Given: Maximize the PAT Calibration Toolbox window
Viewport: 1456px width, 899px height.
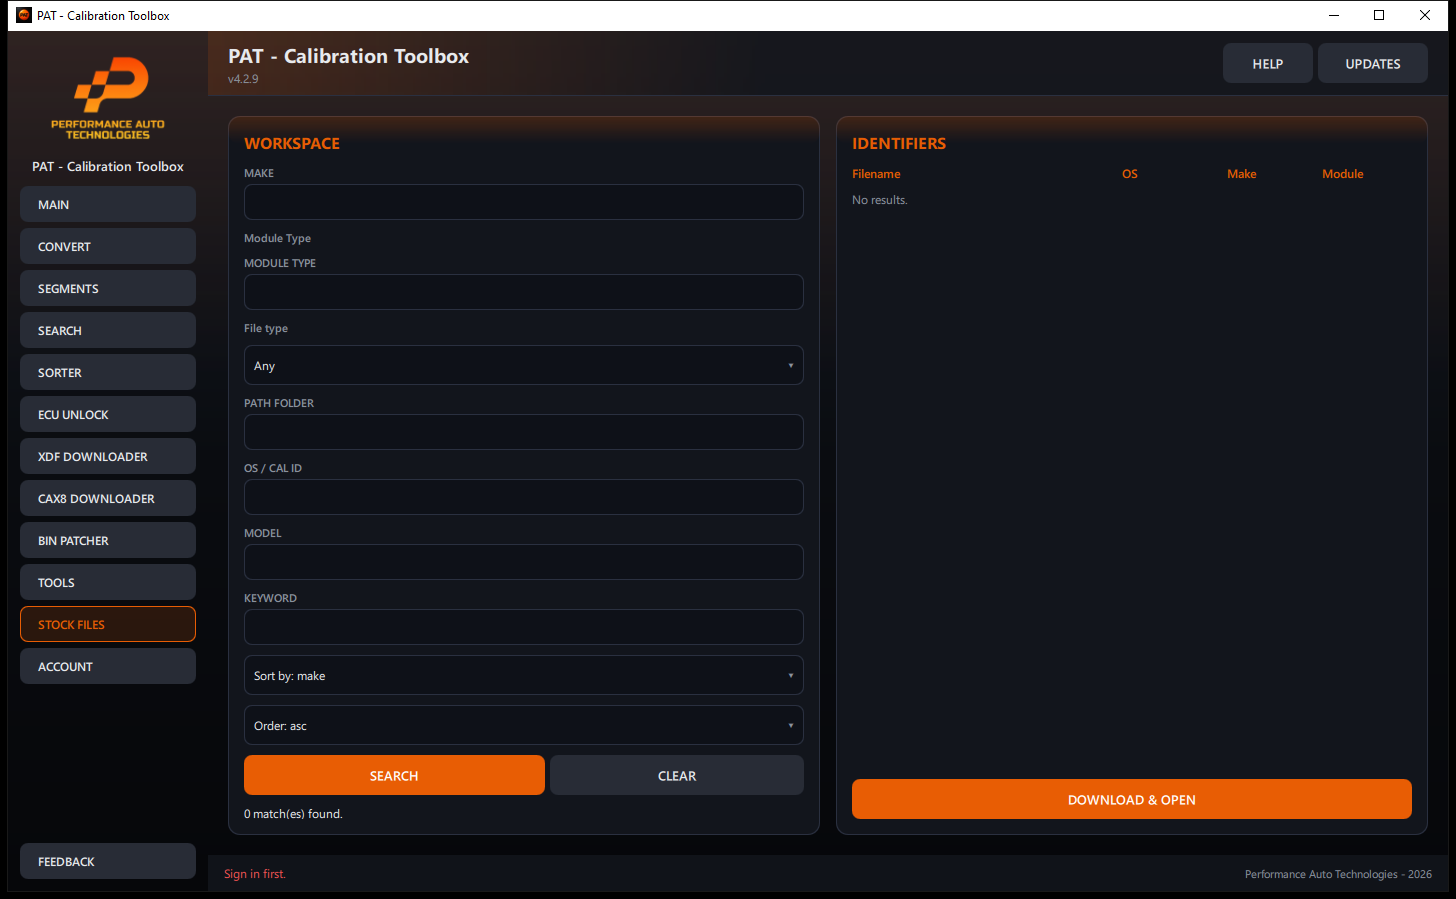Looking at the screenshot, I should 1379,15.
